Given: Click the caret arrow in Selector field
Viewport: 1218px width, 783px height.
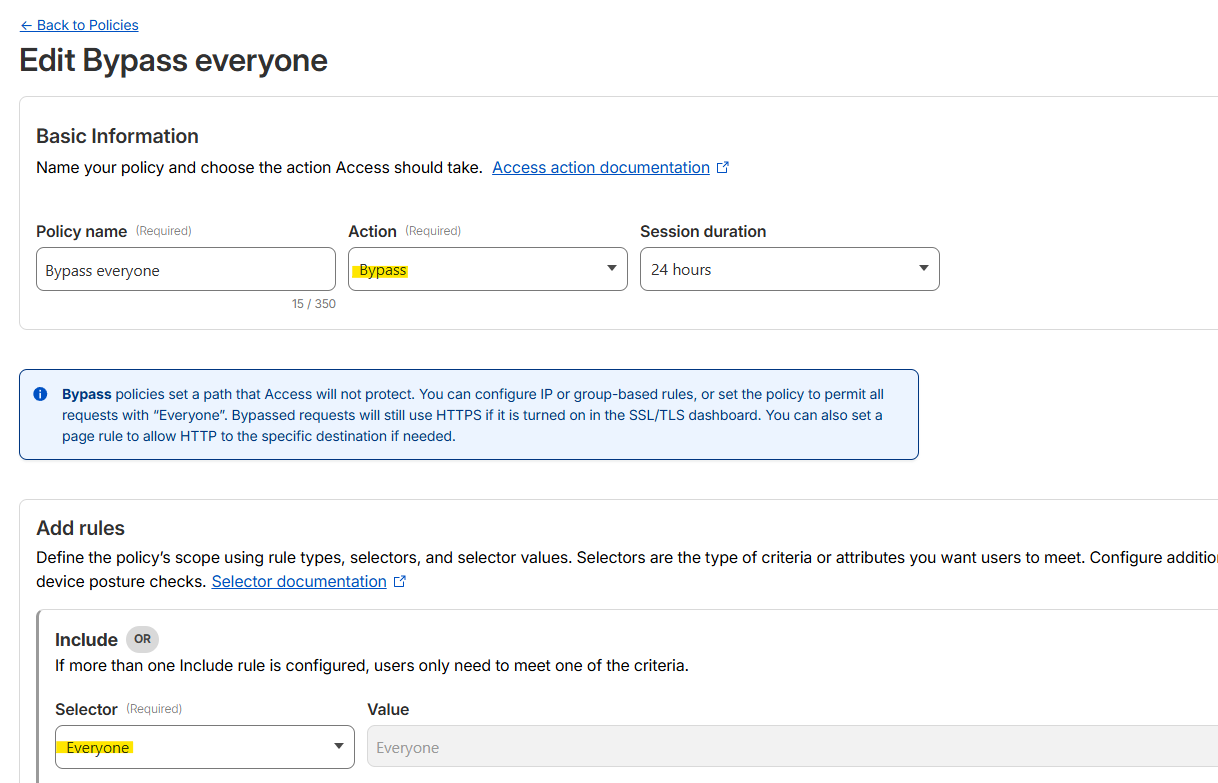Looking at the screenshot, I should click(x=338, y=746).
